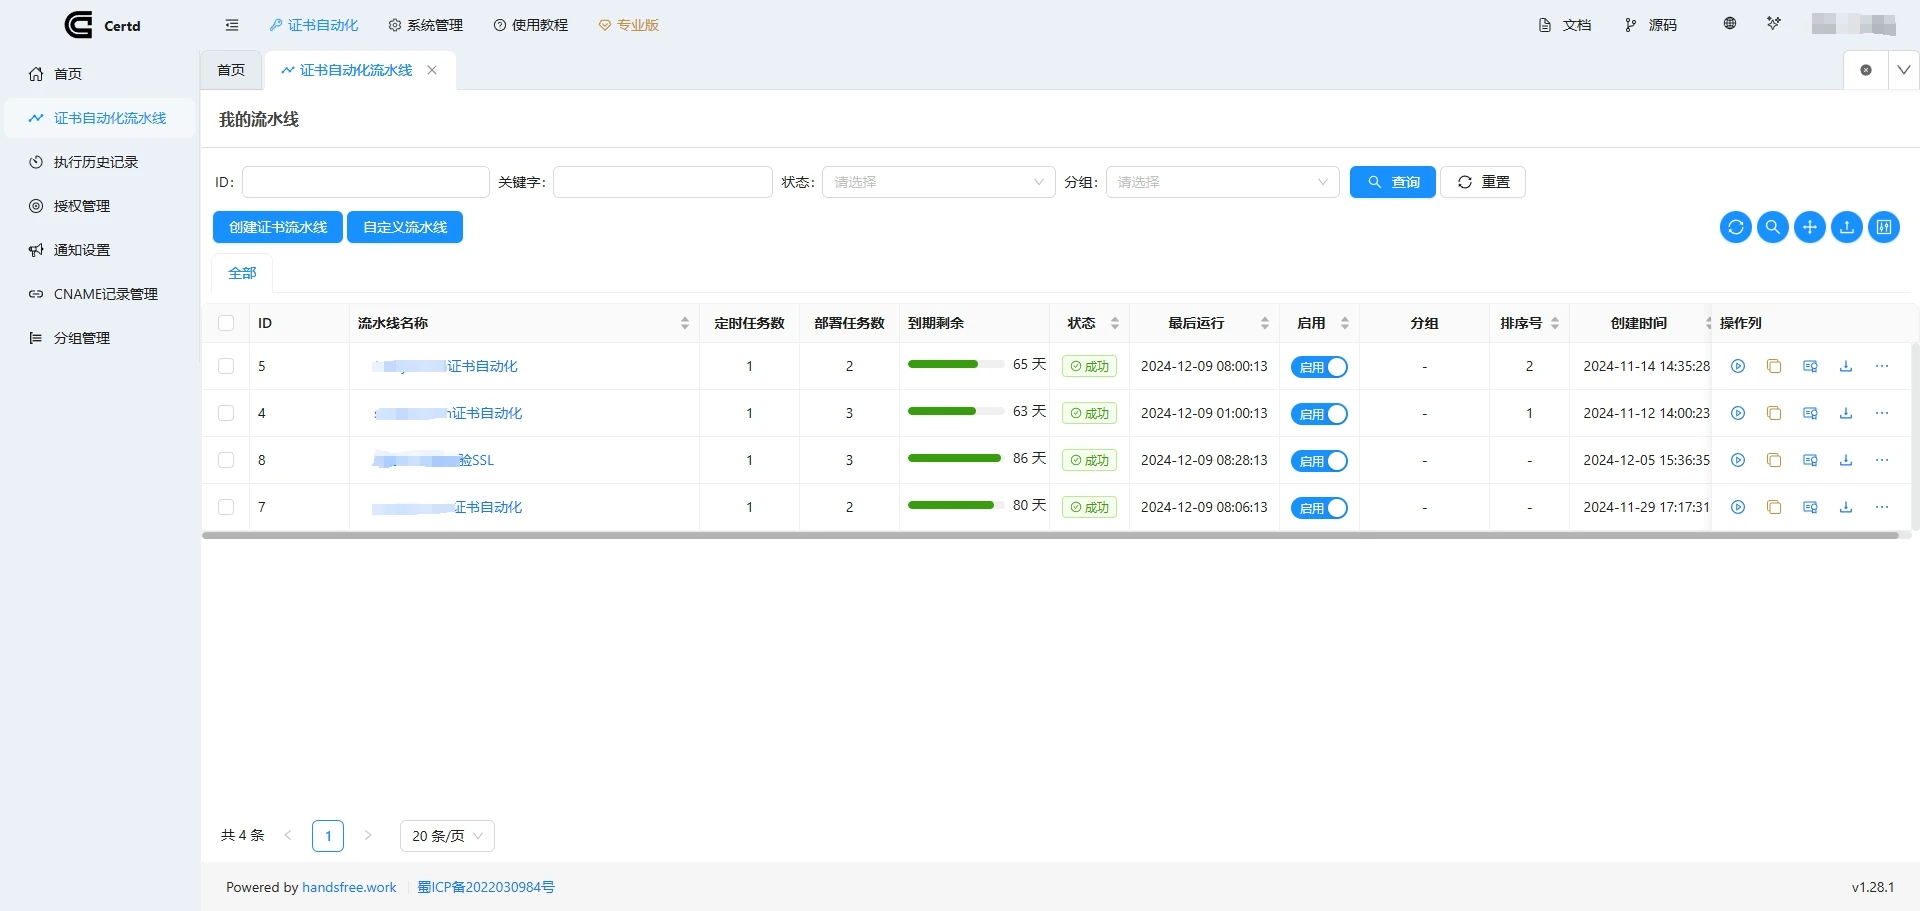Viewport: 1920px width, 911px height.
Task: Click the 重置 reset button
Action: [1483, 182]
